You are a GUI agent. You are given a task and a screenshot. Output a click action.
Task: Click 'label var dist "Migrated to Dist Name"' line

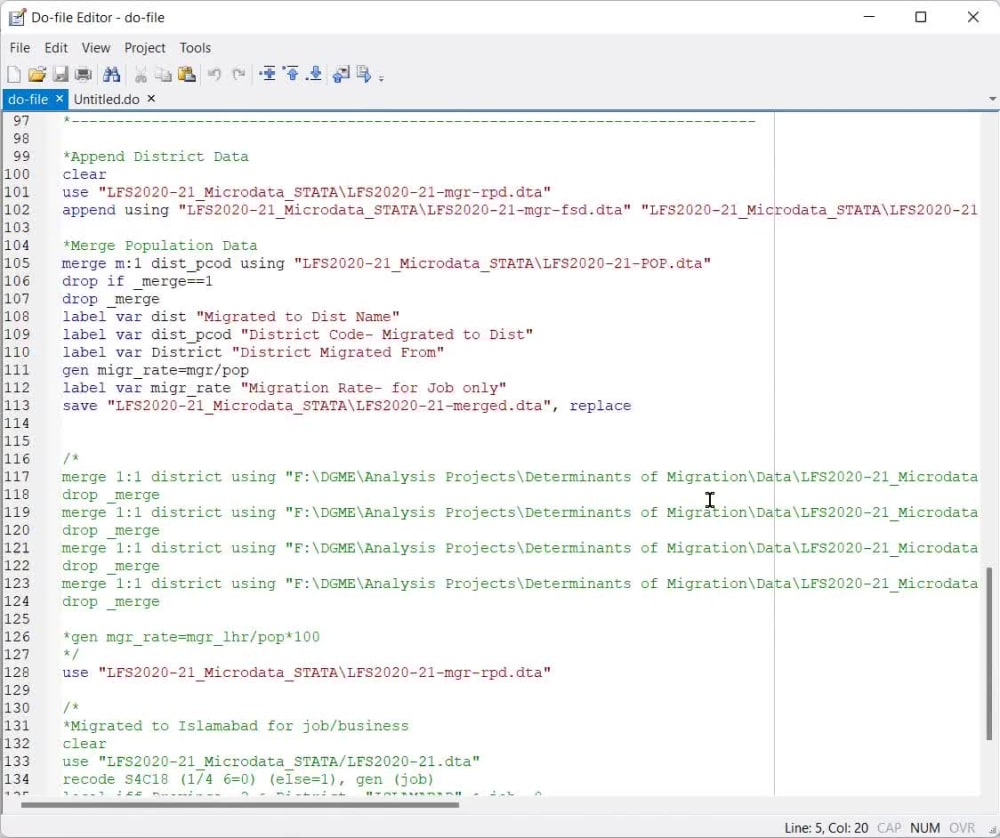pyautogui.click(x=231, y=317)
